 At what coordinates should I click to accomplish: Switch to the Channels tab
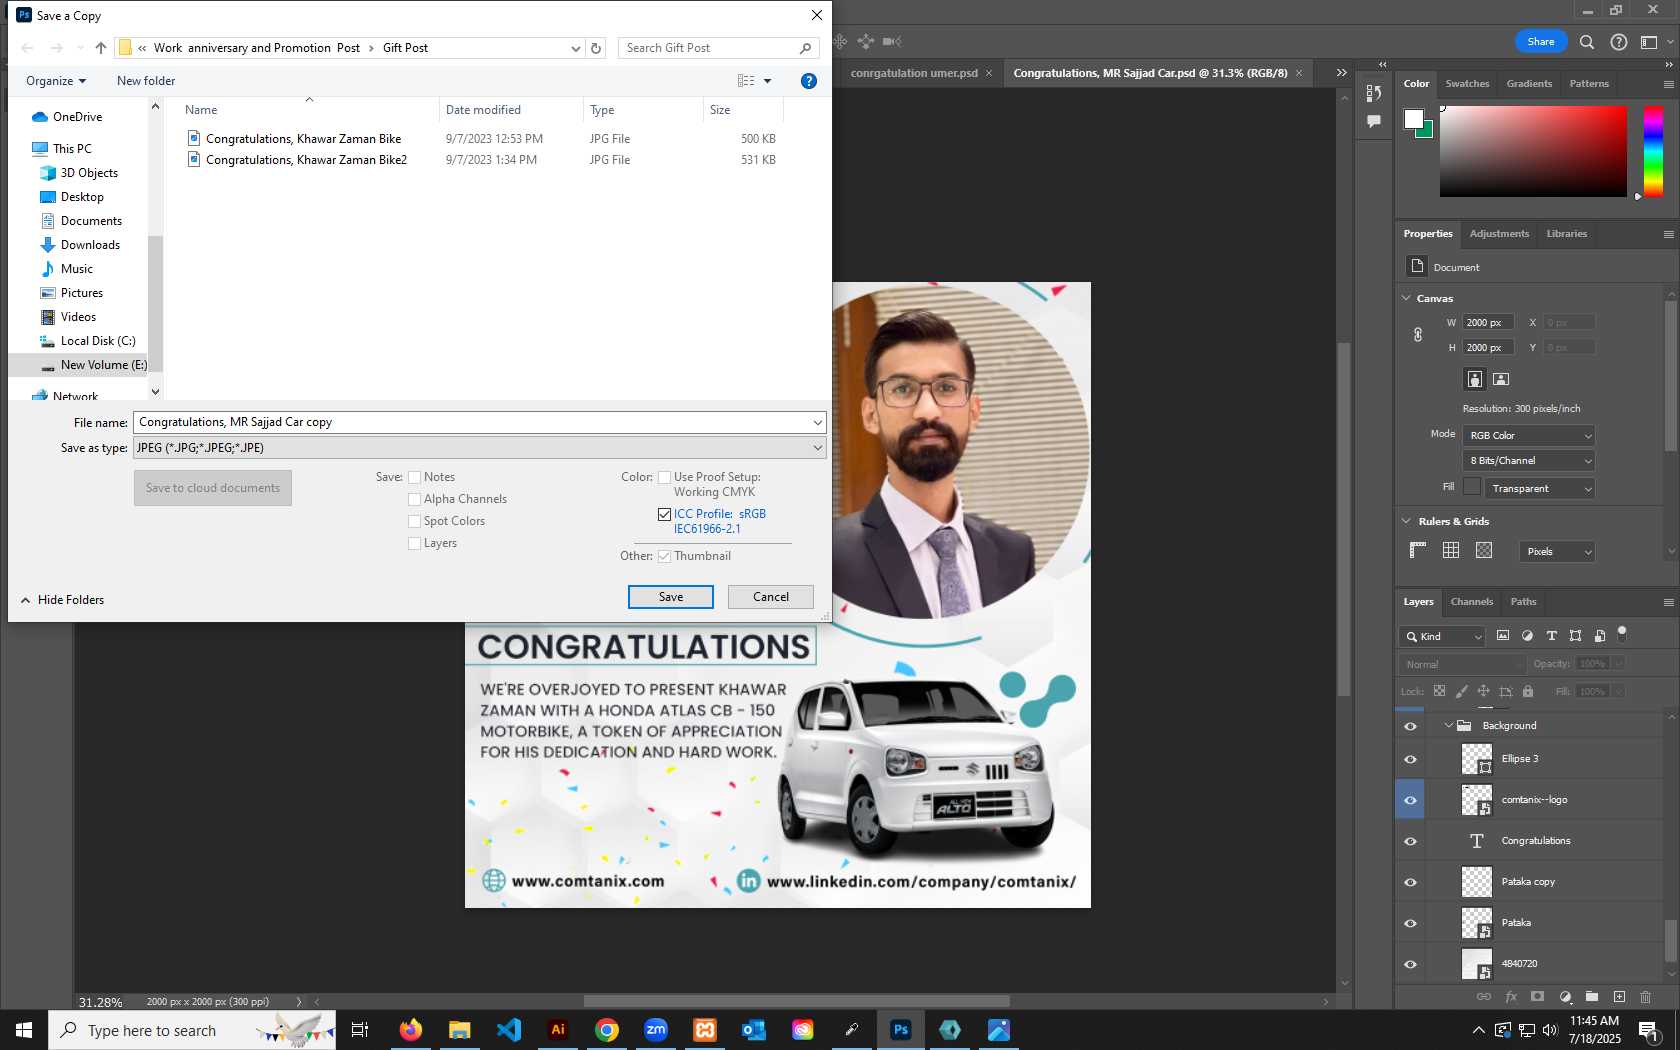(1471, 602)
